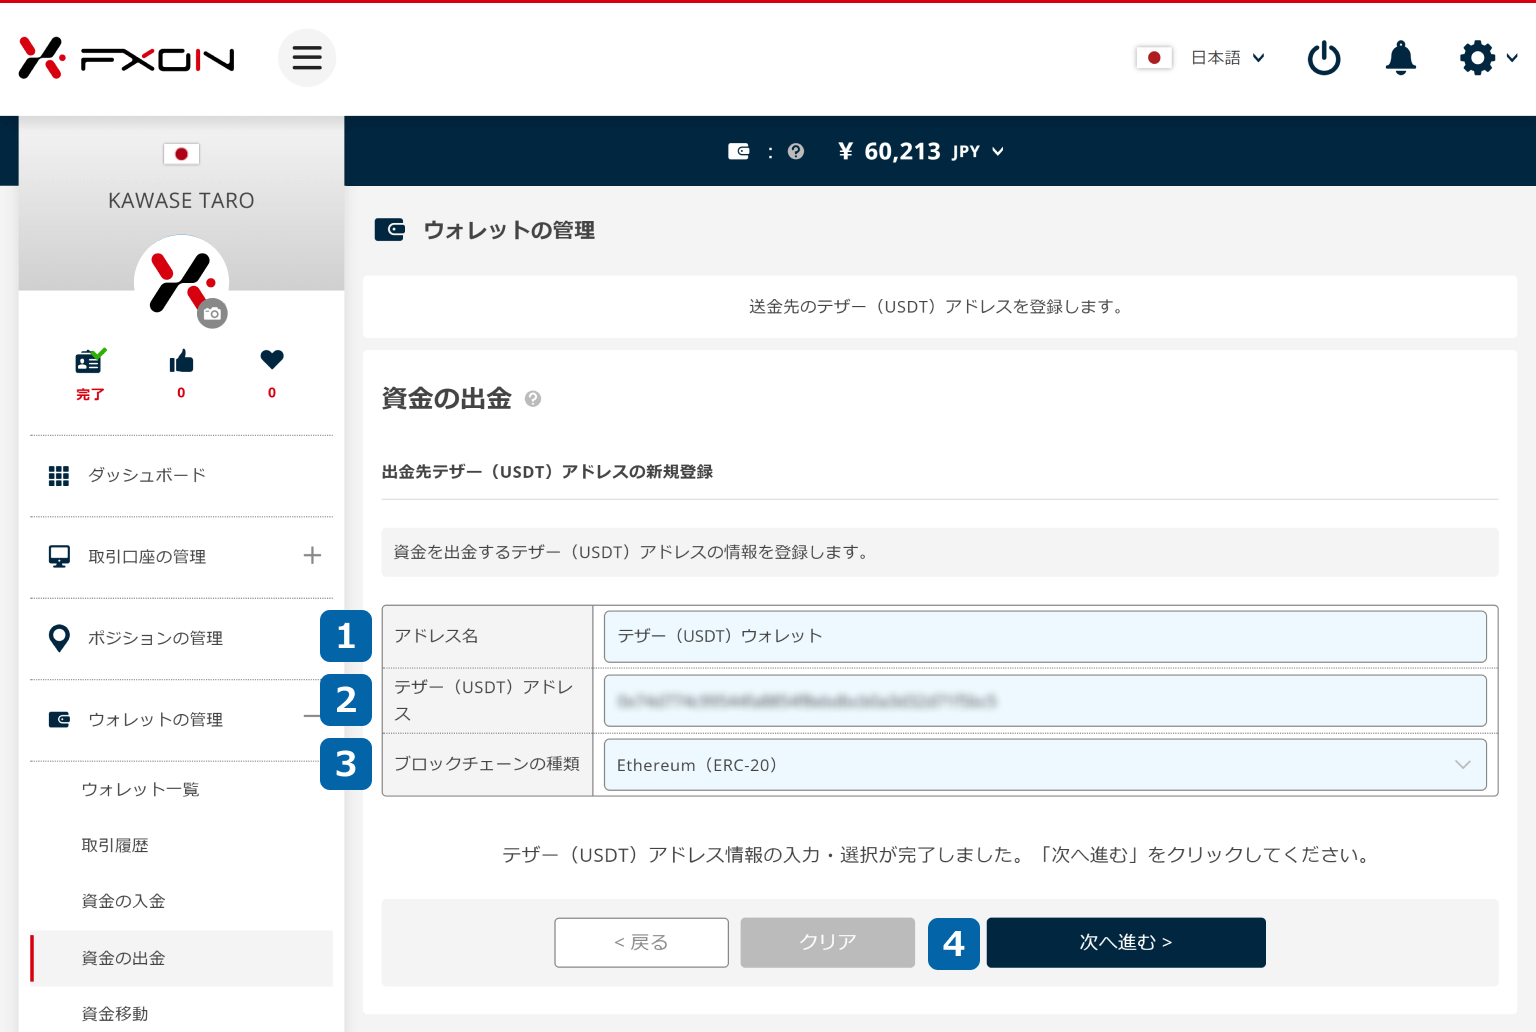This screenshot has width=1536, height=1032.
Task: Click the 次へ進む button
Action: [1125, 942]
